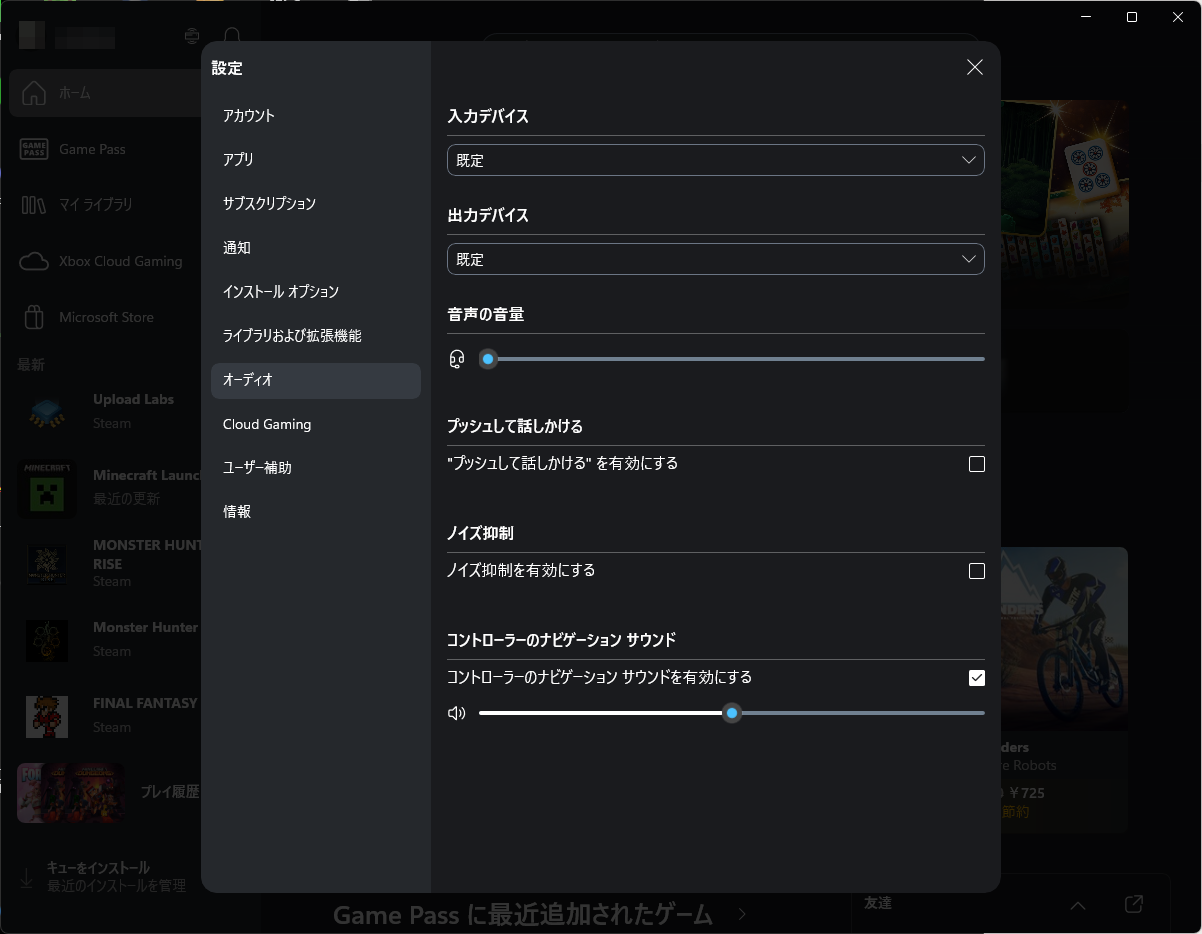Open Game Pass from sidebar icon
1202x934 pixels.
click(34, 149)
